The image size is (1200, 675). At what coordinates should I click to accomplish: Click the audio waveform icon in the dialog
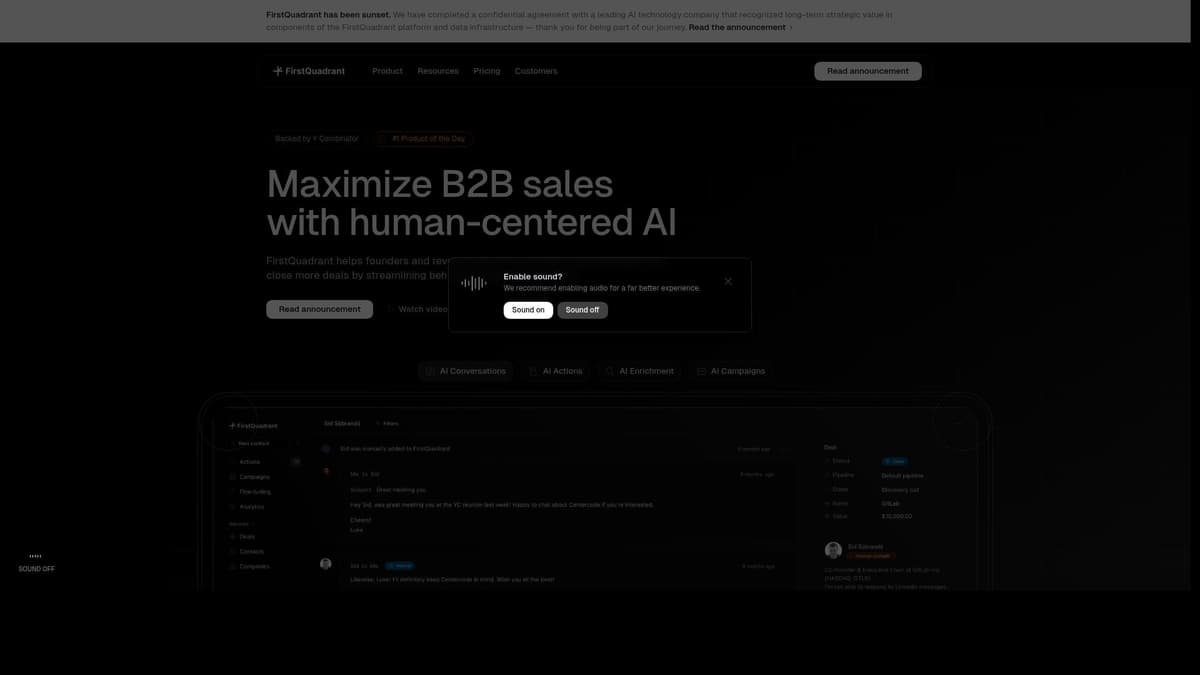[474, 283]
